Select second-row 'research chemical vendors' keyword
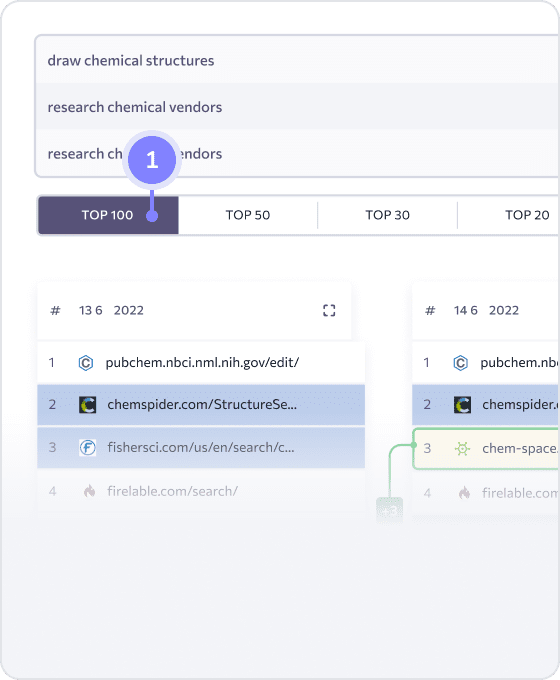 click(x=134, y=107)
